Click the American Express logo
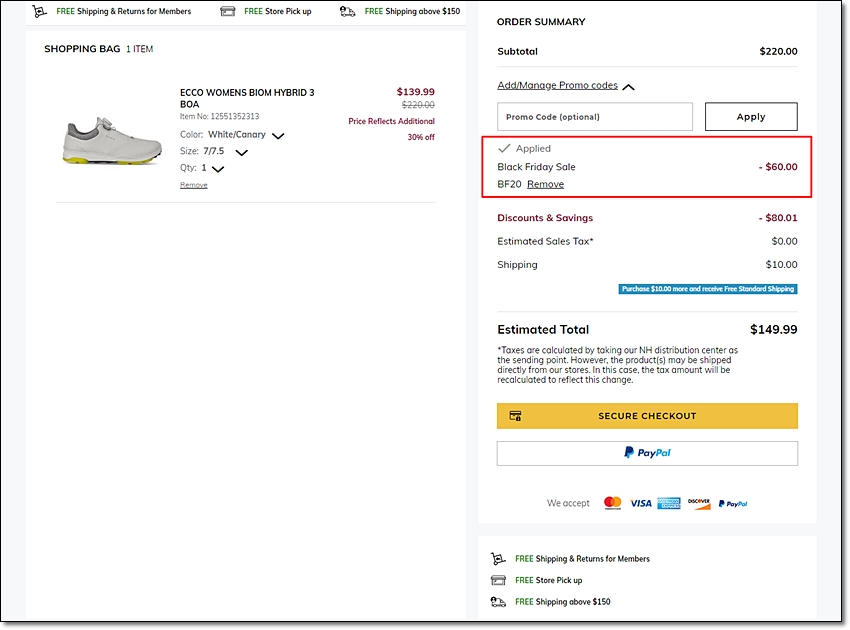The image size is (850, 630). 669,503
